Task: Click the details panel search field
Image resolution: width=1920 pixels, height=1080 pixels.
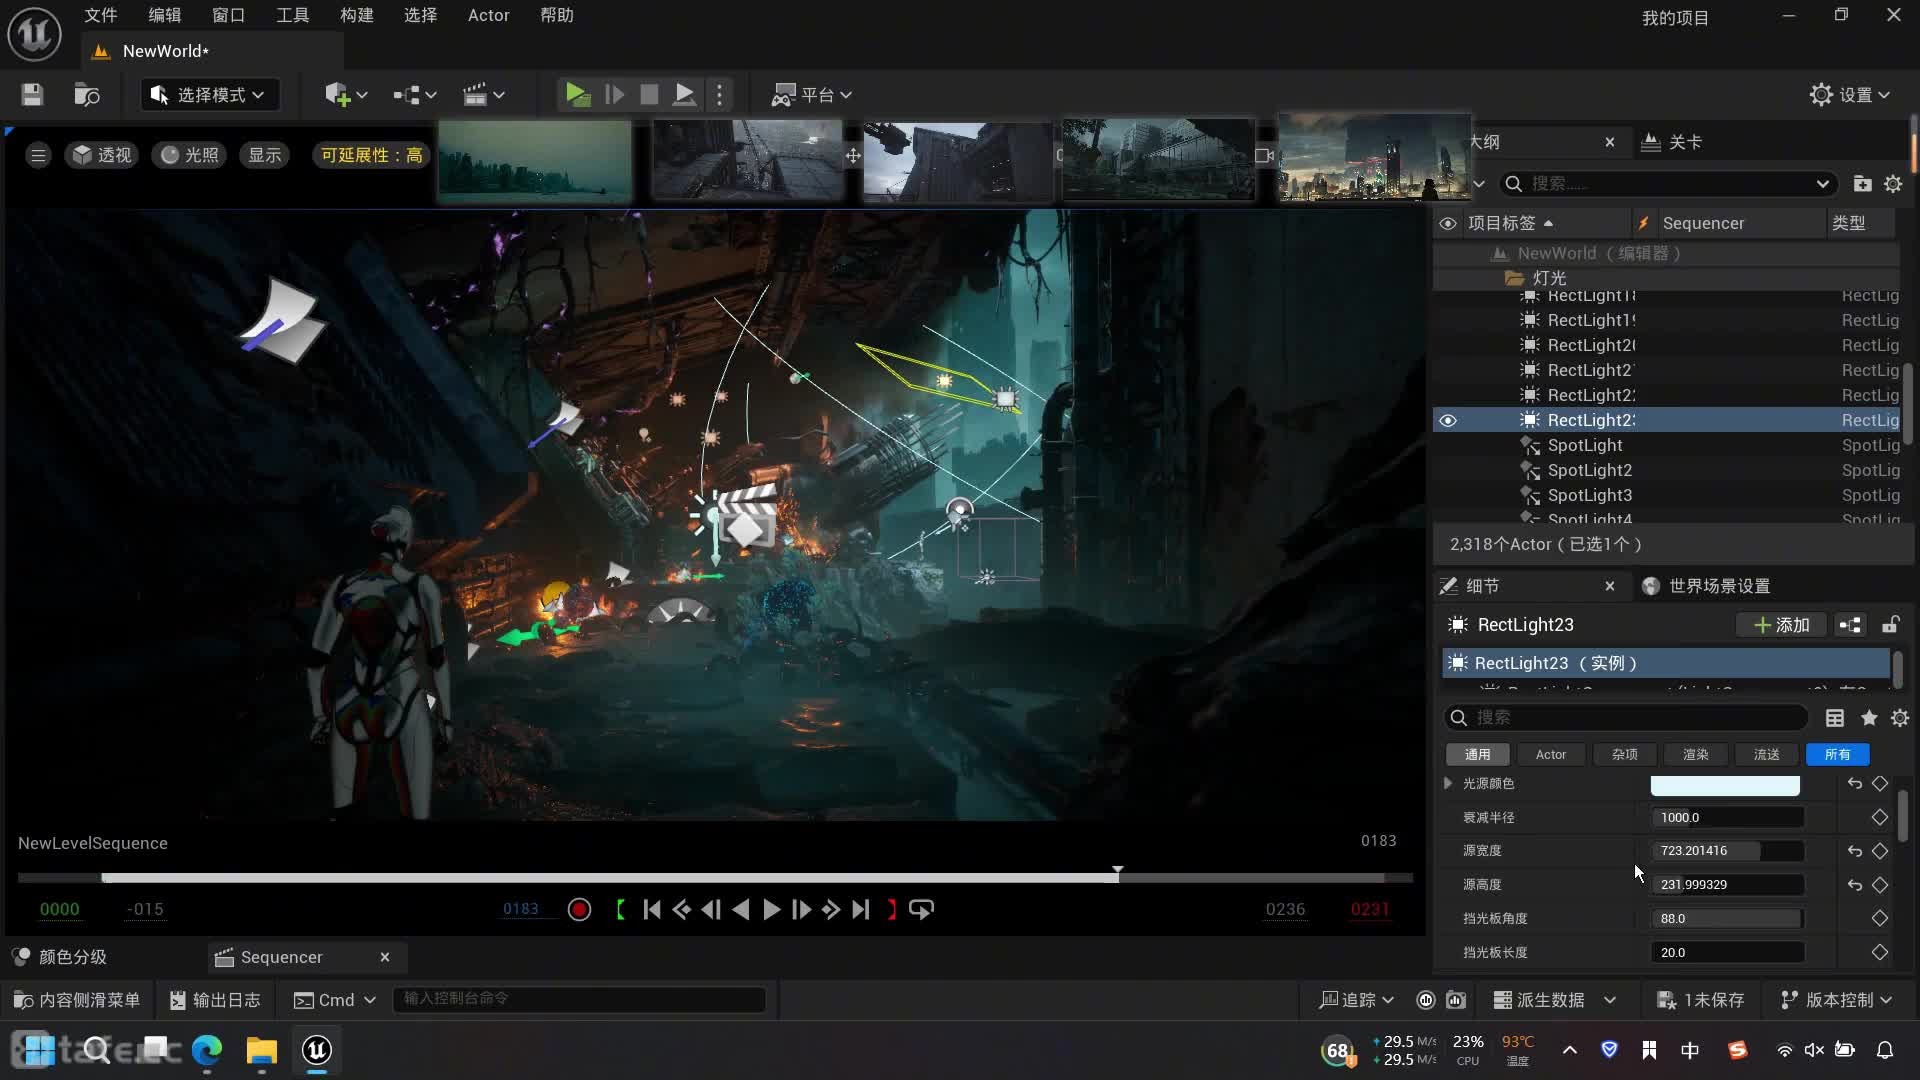Action: (1626, 718)
